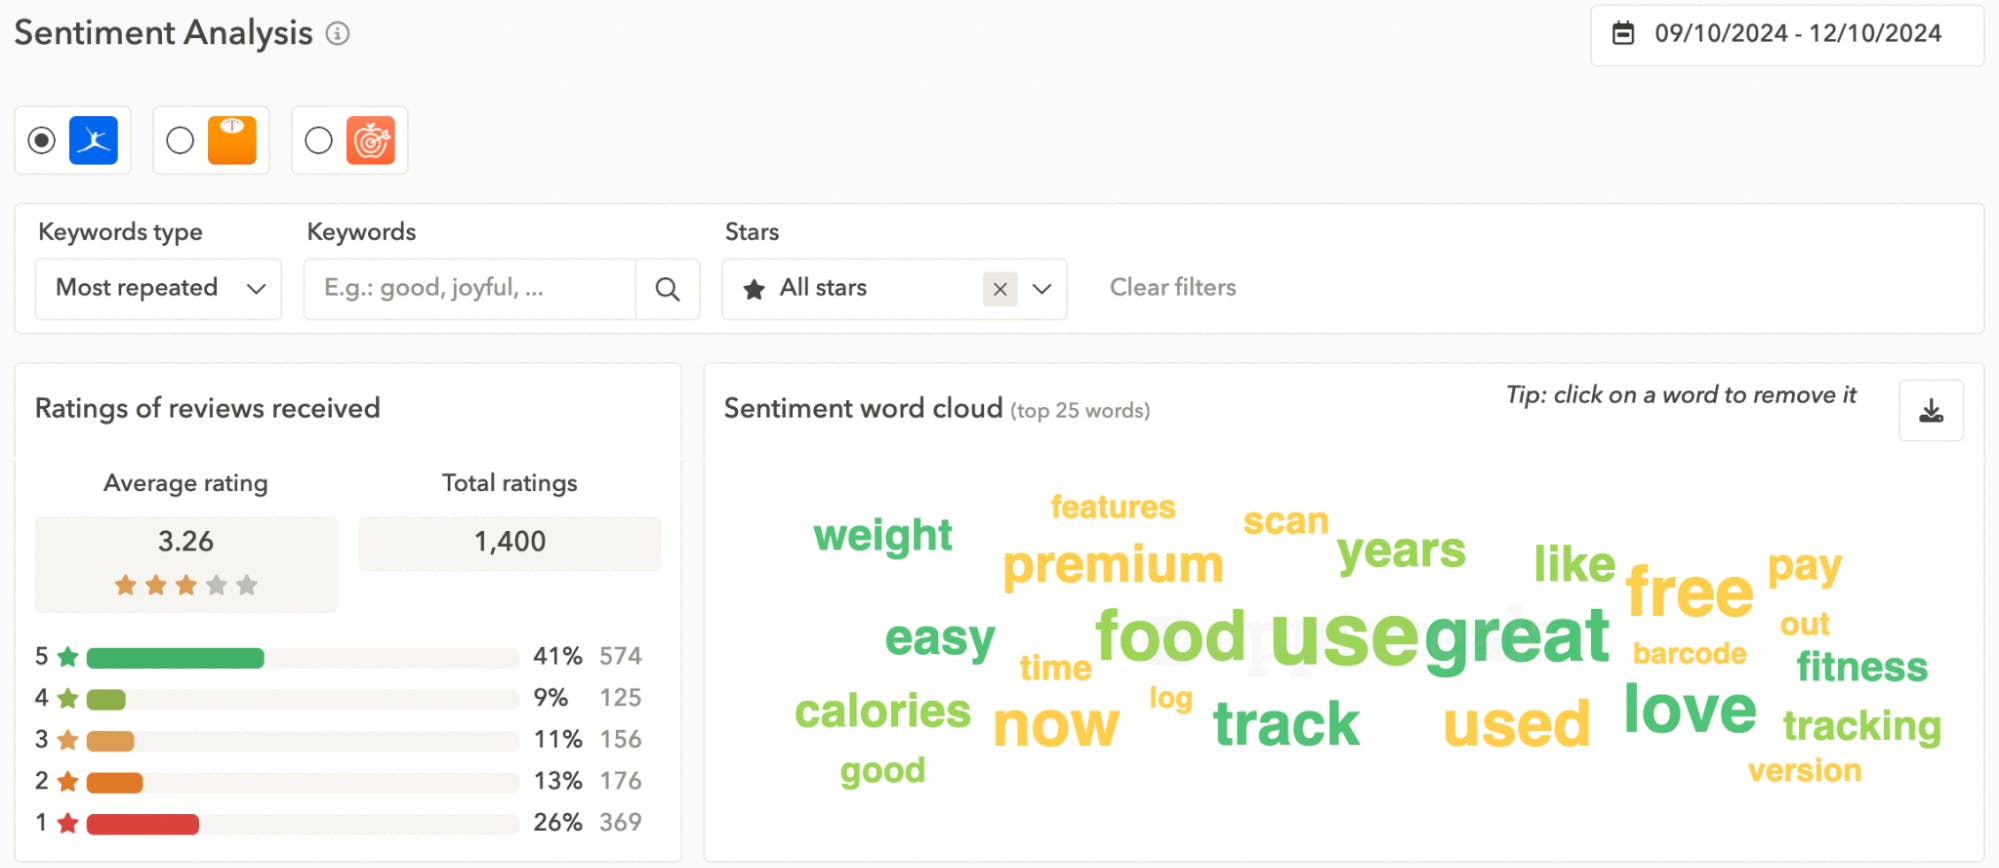This screenshot has height=868, width=1999.
Task: Open the Most repeated keywords type dropdown
Action: [x=158, y=289]
